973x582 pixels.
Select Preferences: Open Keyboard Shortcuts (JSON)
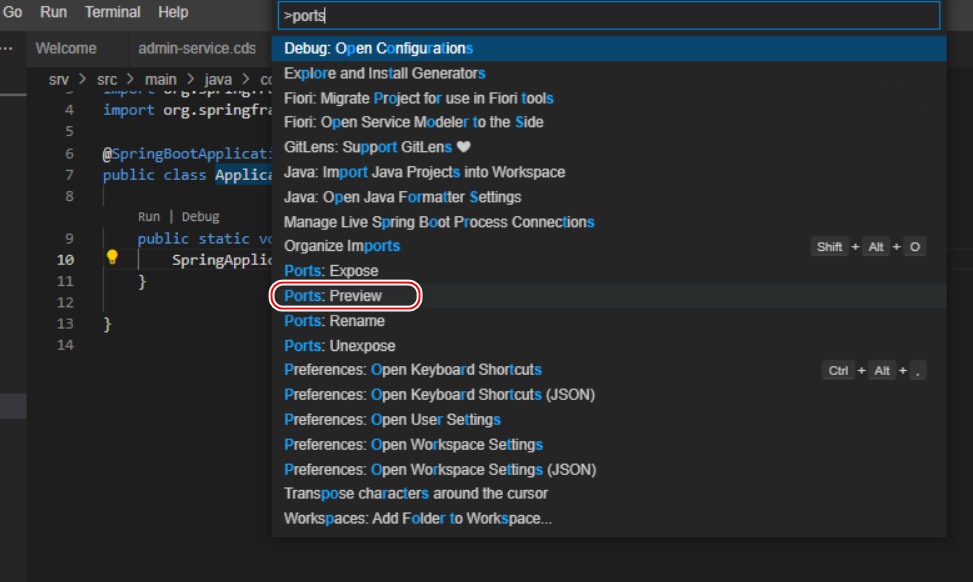pos(609,395)
